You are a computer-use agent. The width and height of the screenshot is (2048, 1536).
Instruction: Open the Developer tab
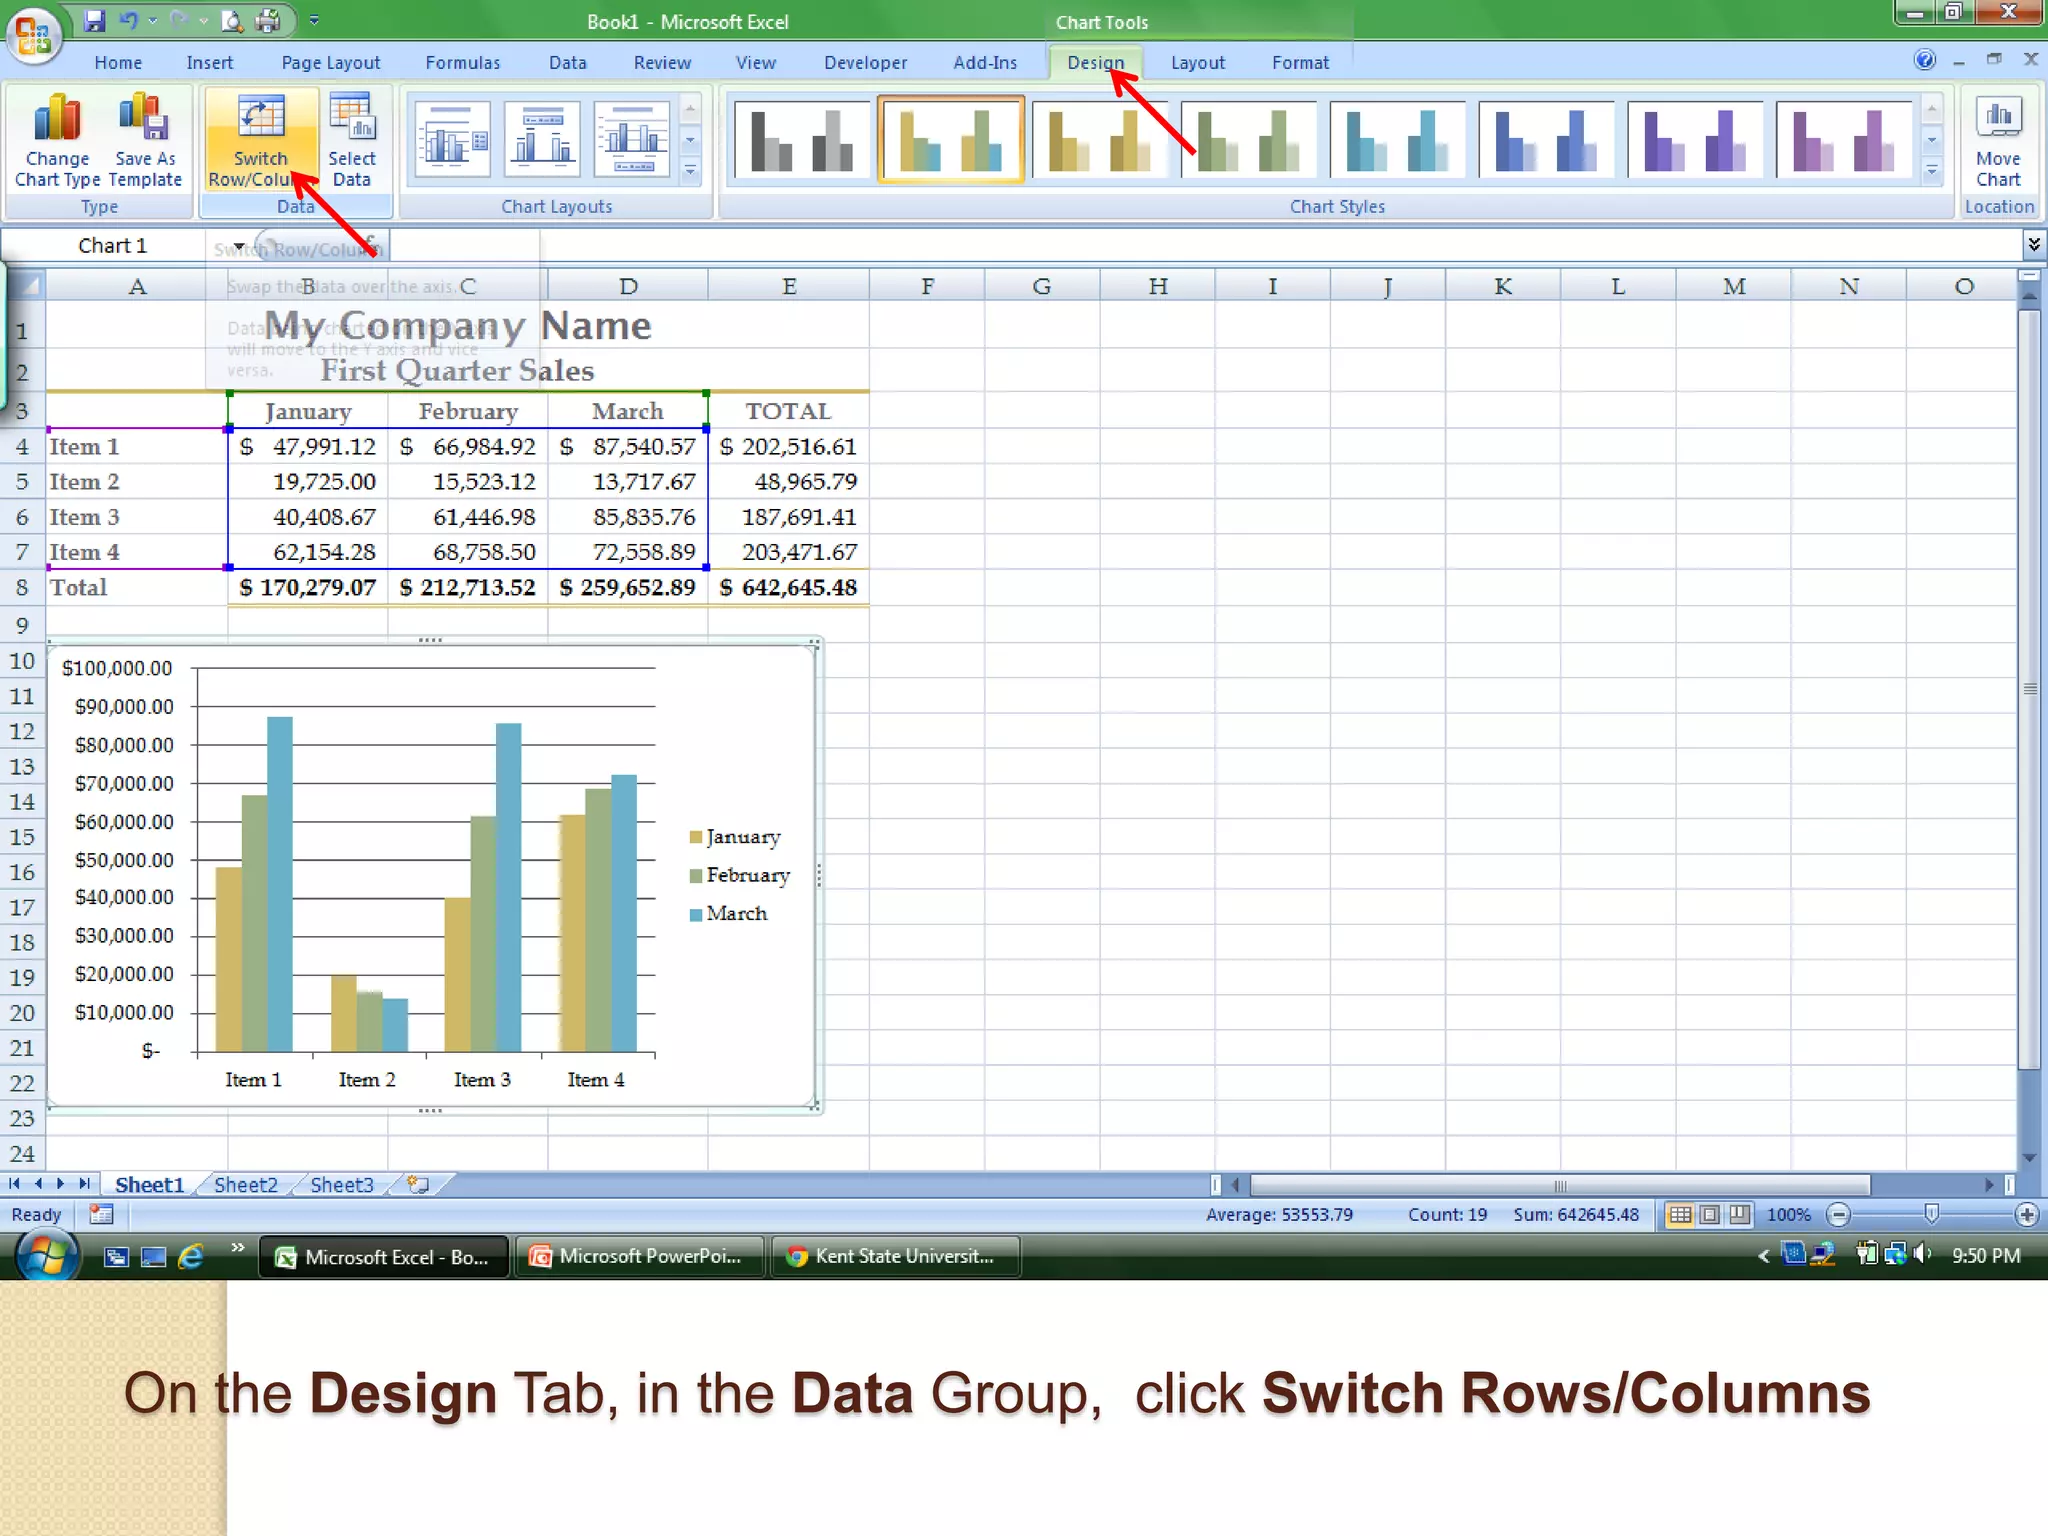point(865,62)
